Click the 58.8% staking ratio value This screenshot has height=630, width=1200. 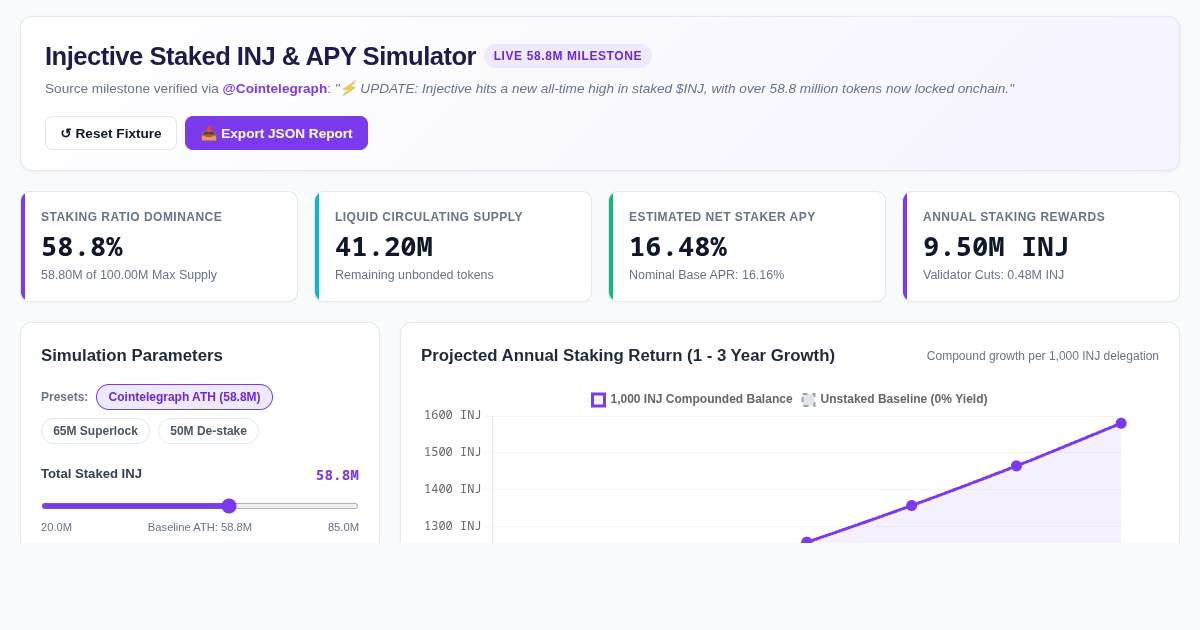tap(82, 247)
